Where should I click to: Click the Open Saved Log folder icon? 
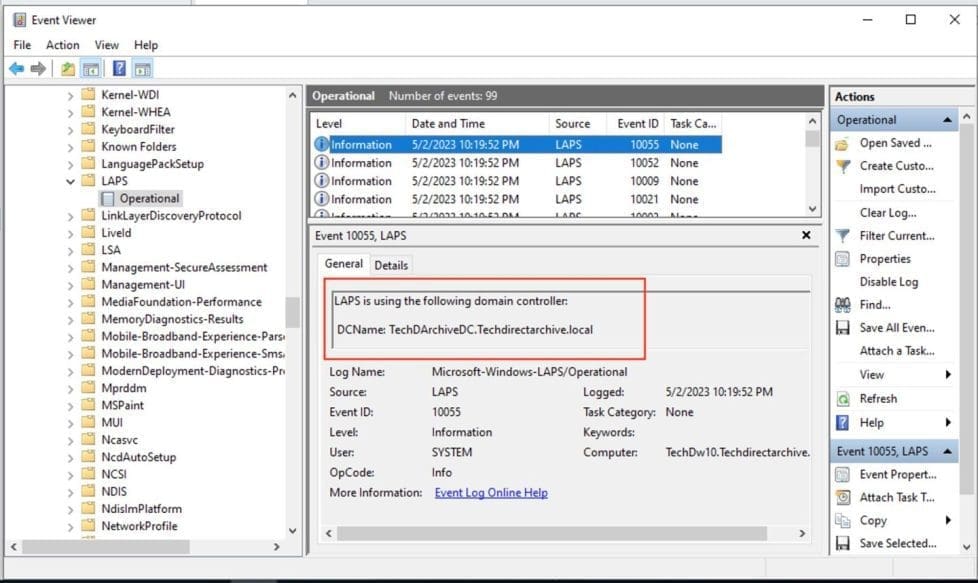click(x=843, y=143)
